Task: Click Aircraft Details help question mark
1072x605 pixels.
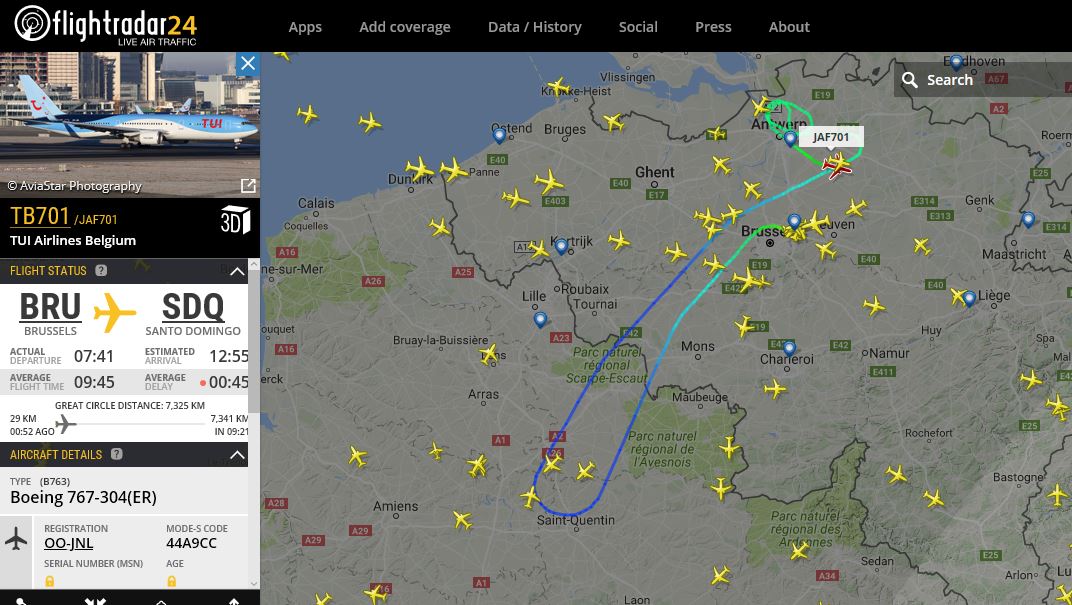Action: click(x=117, y=454)
